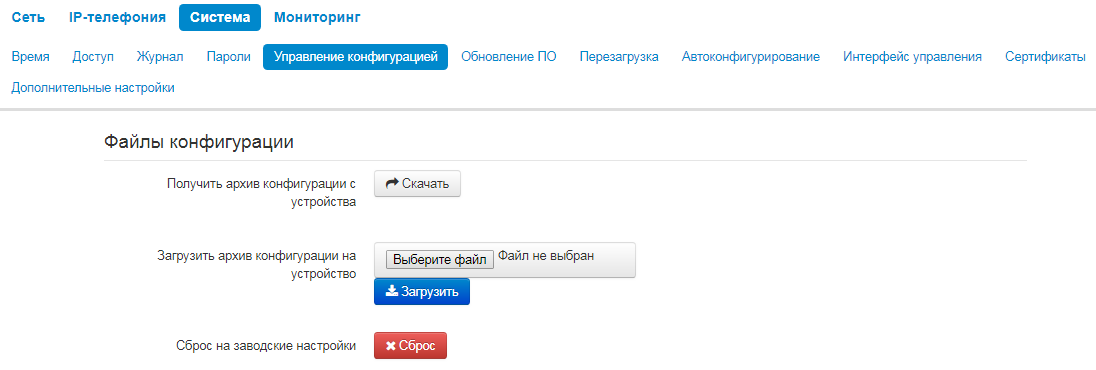Switch to the Перезагрузка tab

click(619, 57)
